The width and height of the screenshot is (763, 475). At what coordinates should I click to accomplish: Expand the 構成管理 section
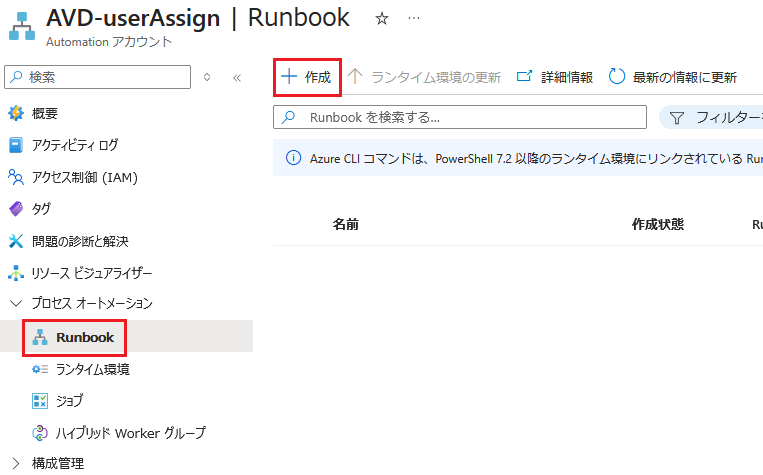[15, 463]
